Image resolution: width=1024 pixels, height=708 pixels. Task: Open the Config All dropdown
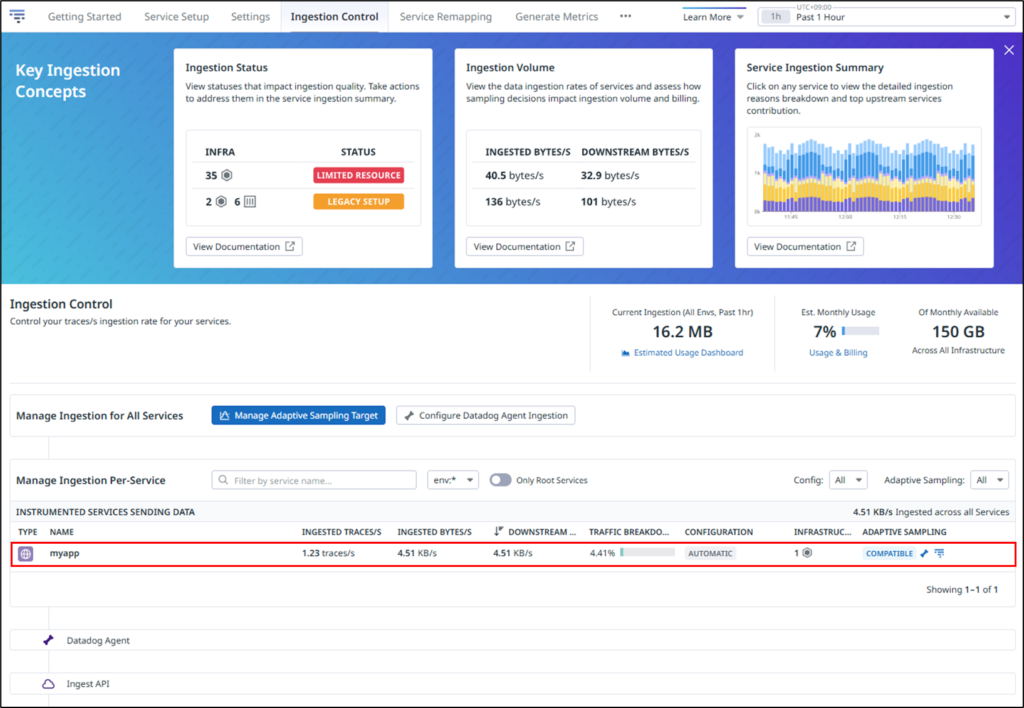click(x=847, y=480)
